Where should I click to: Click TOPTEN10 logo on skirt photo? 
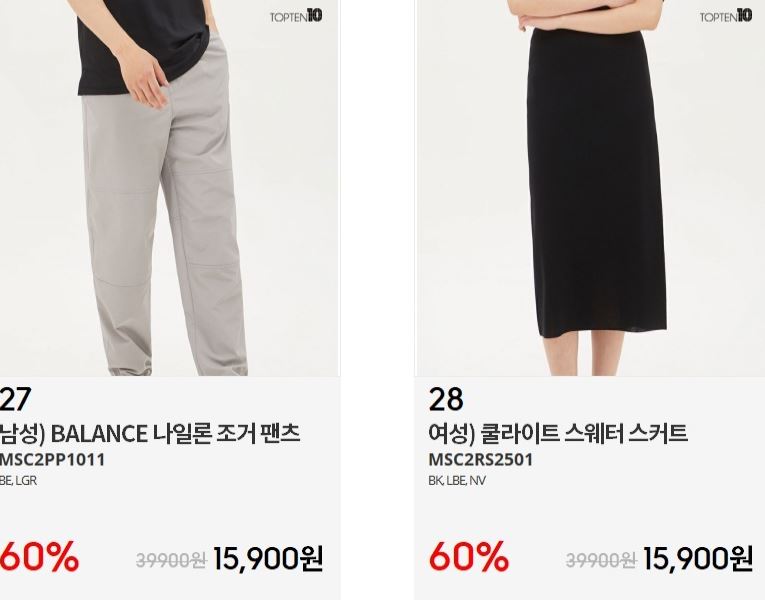(x=726, y=16)
